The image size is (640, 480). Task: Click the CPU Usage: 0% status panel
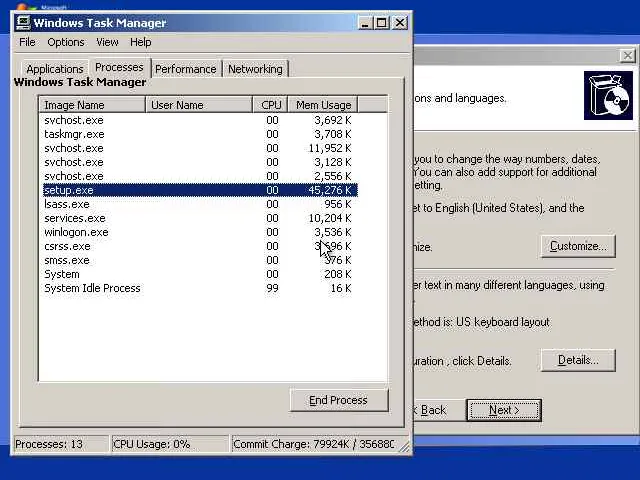click(x=170, y=444)
